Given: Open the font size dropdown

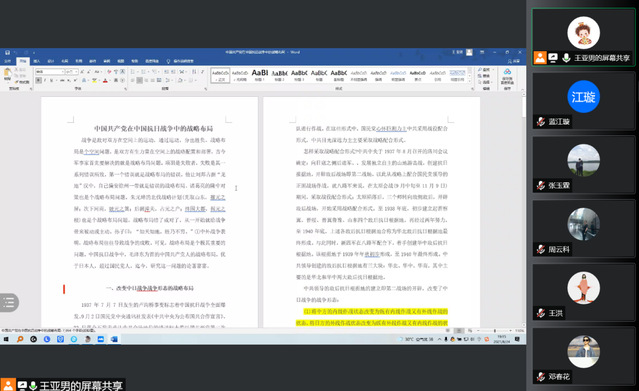Looking at the screenshot, I should tap(76, 72).
